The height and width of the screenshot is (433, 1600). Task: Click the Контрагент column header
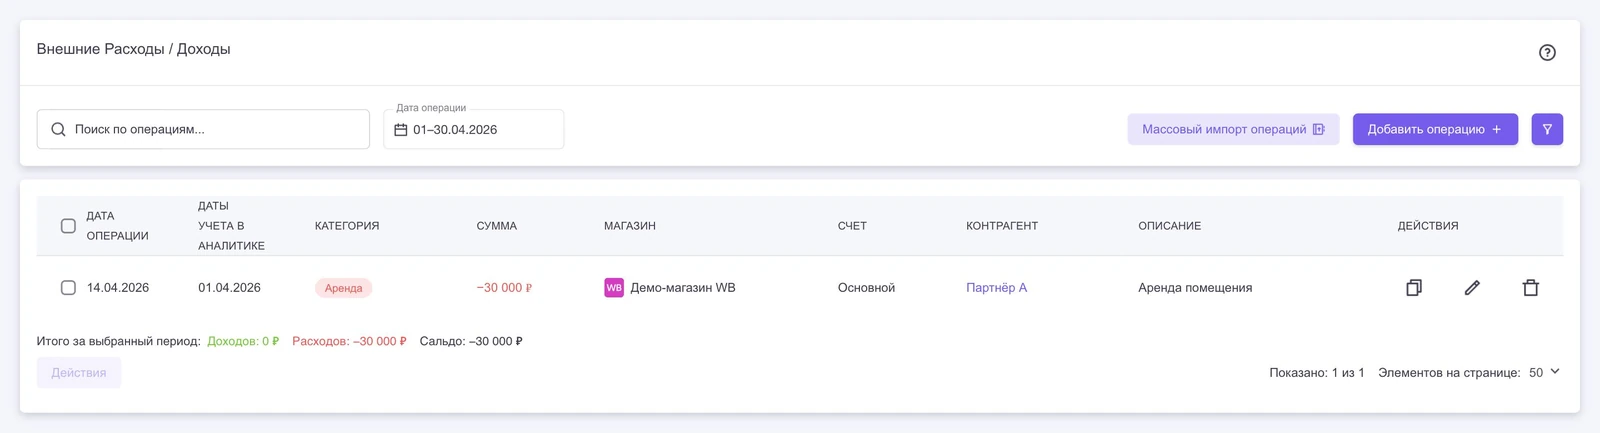click(x=1002, y=226)
